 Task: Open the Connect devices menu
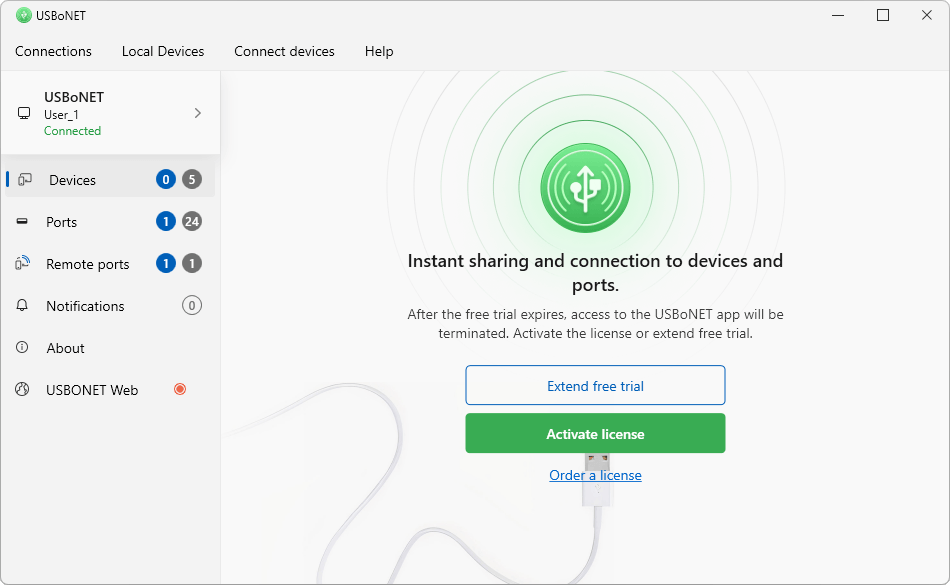coord(284,51)
